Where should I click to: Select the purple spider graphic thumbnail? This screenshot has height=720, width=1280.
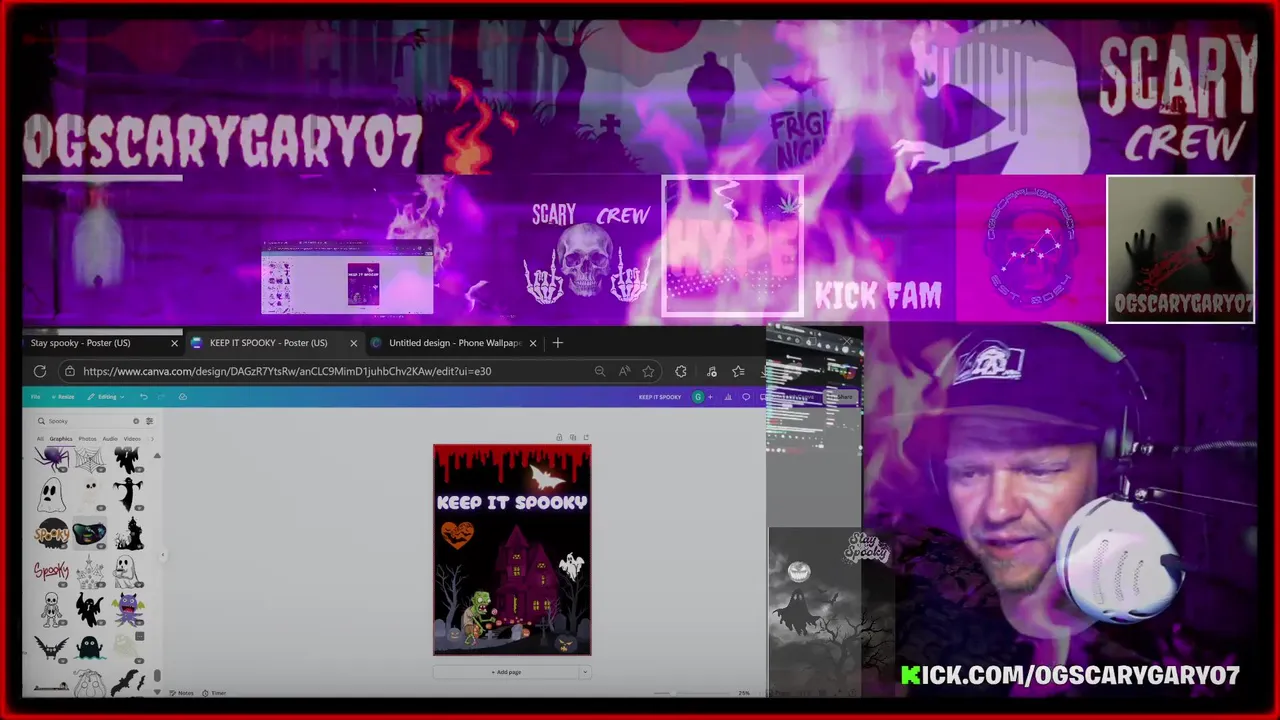click(51, 459)
